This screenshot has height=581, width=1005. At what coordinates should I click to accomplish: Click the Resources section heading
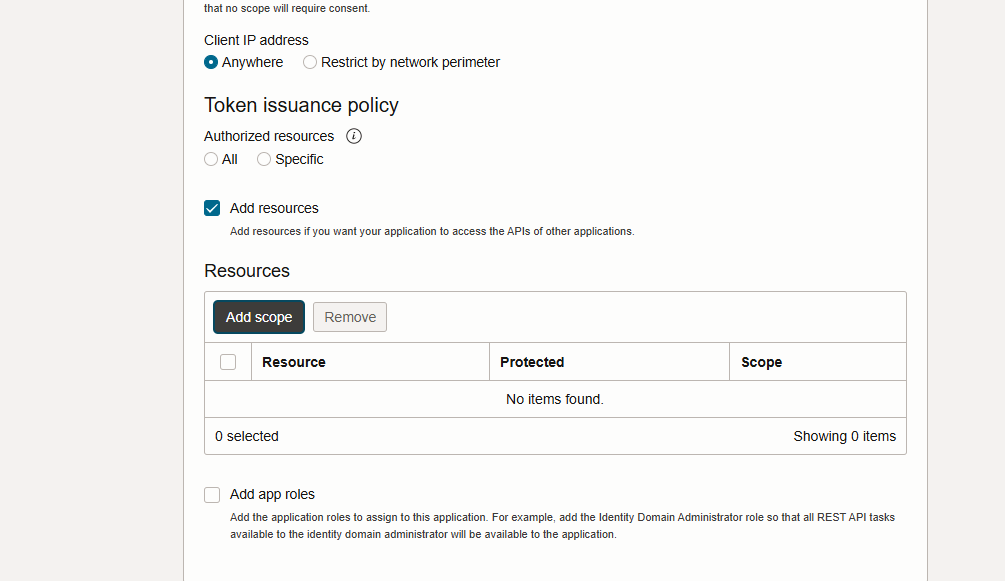[x=247, y=271]
